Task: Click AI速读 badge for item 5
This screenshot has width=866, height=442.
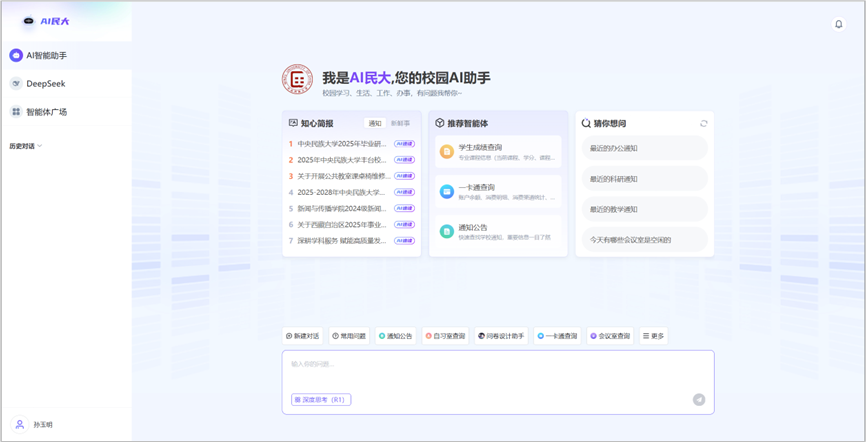Action: click(x=404, y=208)
